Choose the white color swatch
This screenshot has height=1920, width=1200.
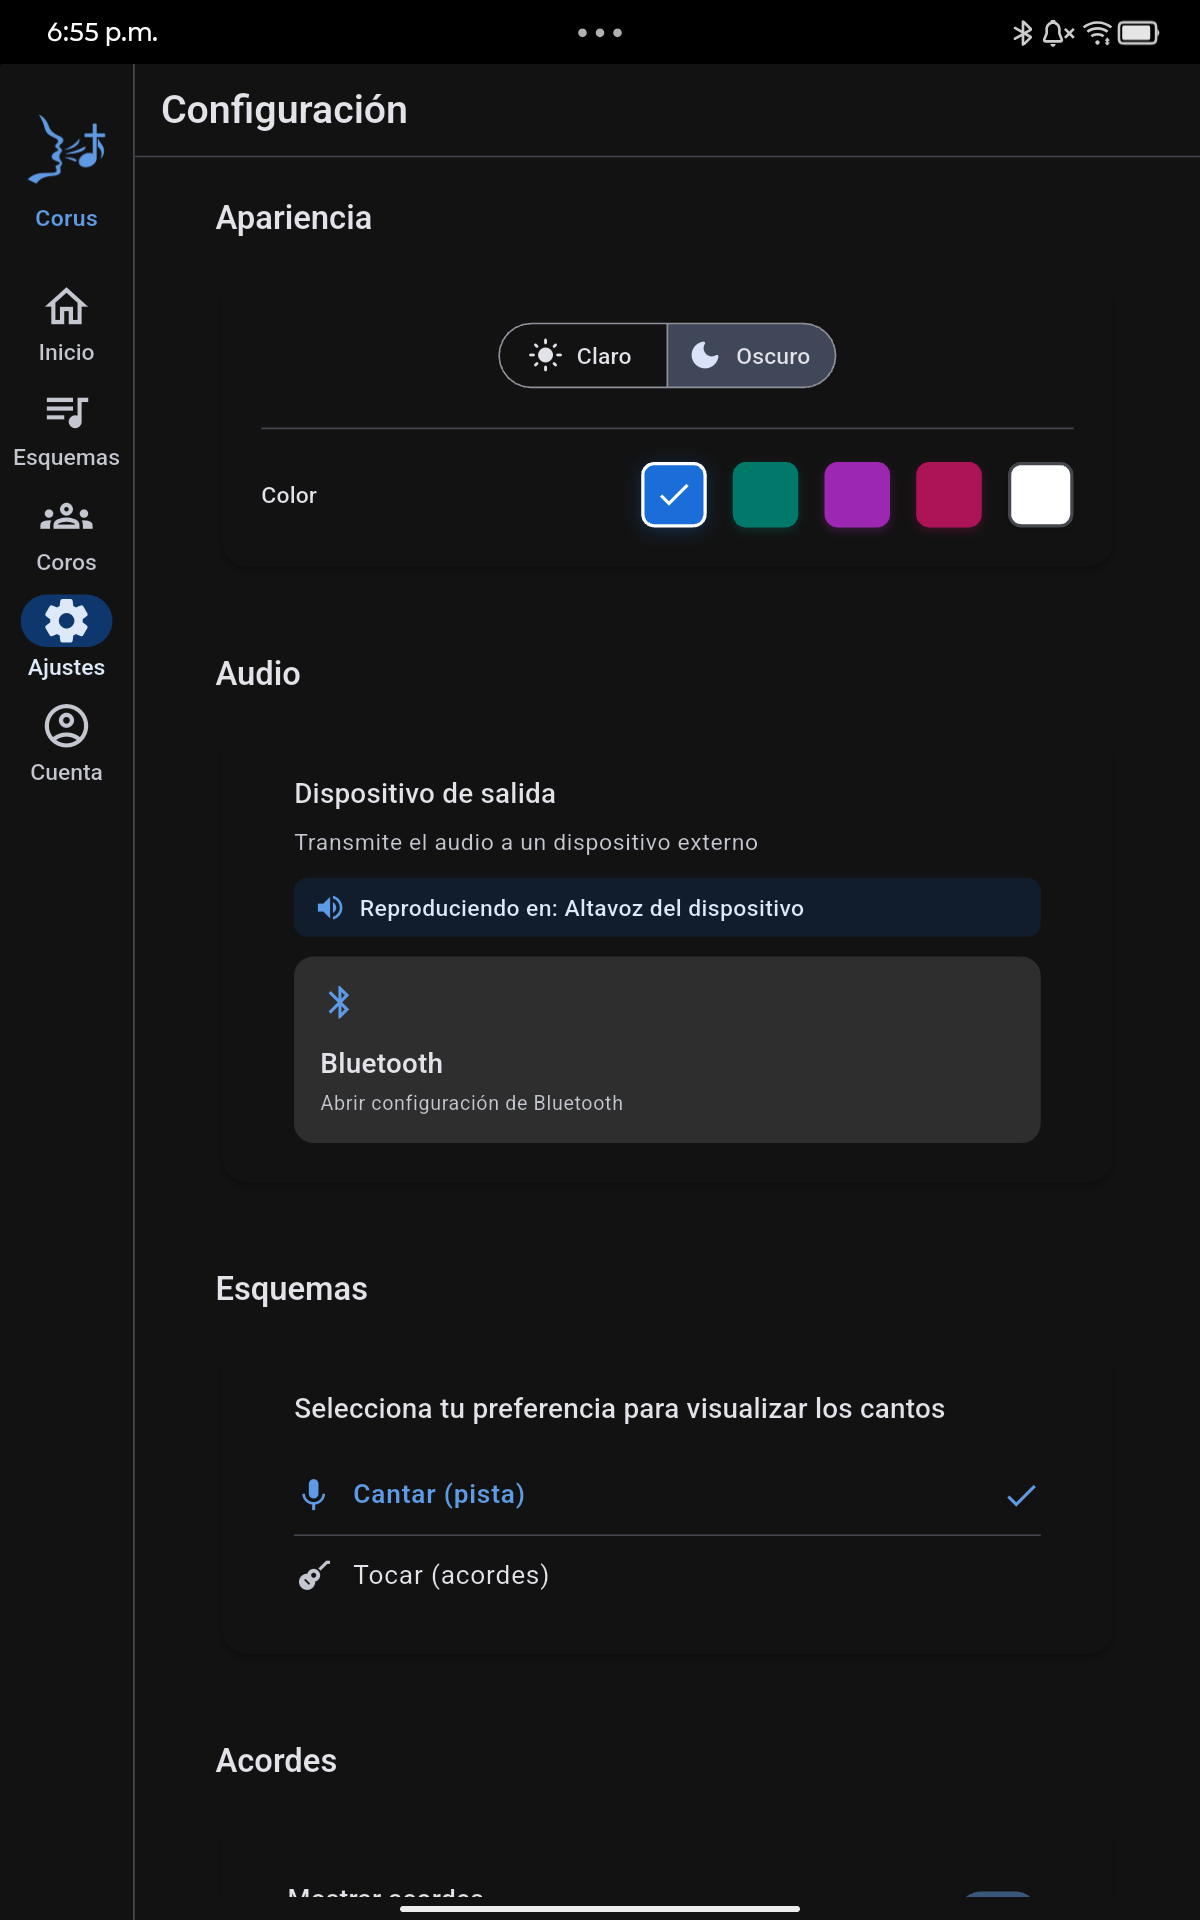1041,495
